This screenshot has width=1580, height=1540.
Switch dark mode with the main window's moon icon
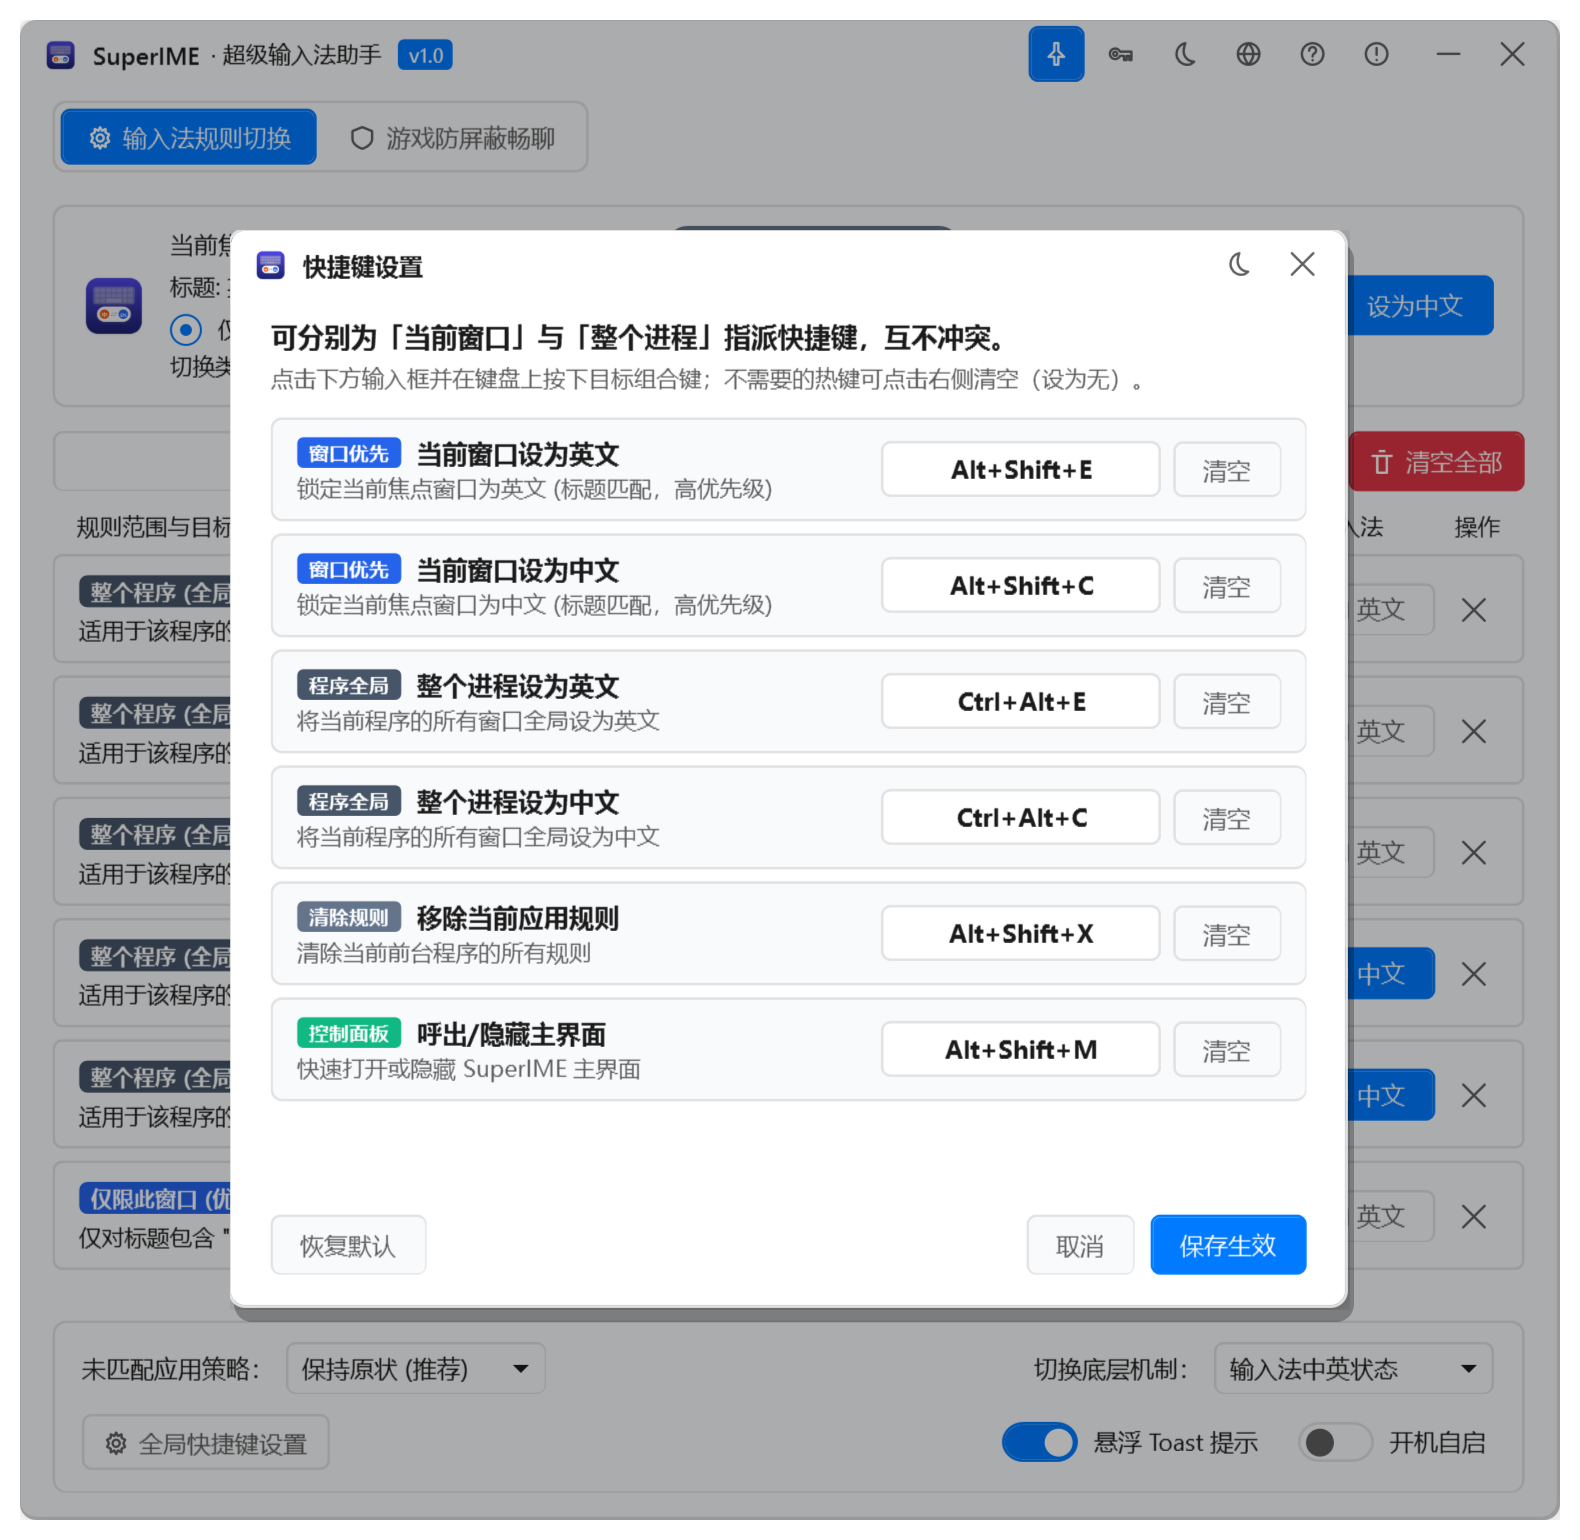1185,54
